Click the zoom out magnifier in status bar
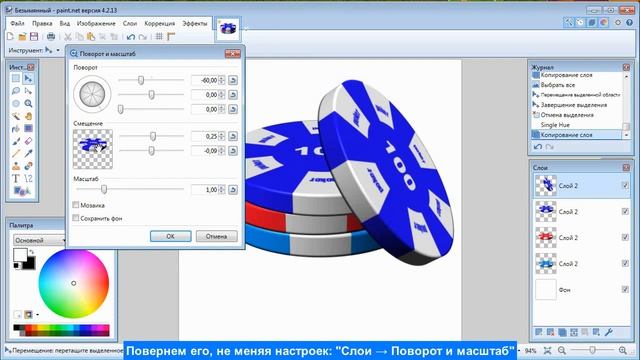The width and height of the screenshot is (640, 360). pyautogui.click(x=562, y=351)
